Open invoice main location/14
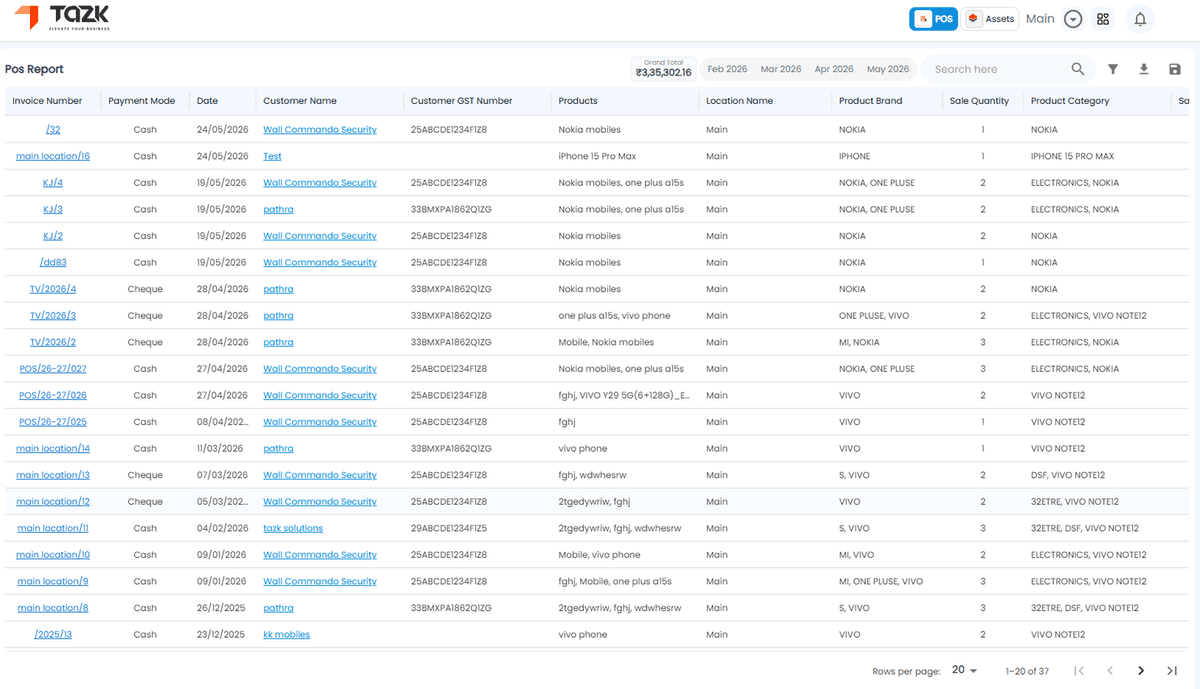 coord(53,449)
